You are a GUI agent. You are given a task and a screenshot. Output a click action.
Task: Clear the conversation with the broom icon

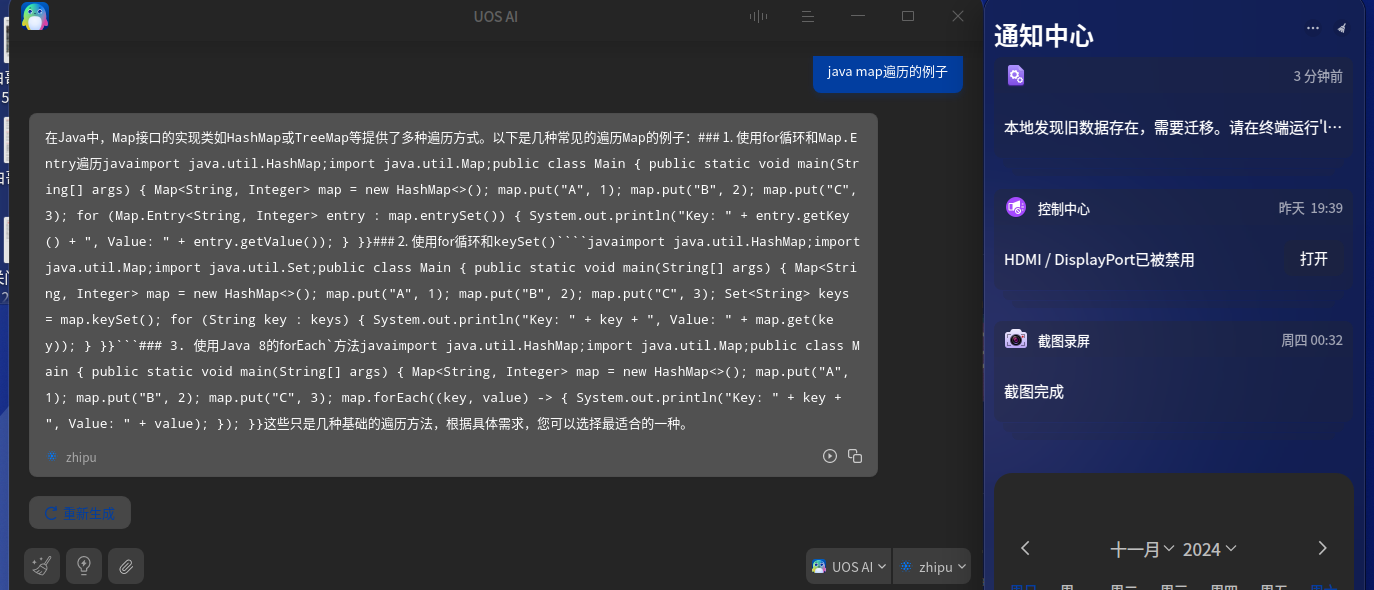point(42,566)
